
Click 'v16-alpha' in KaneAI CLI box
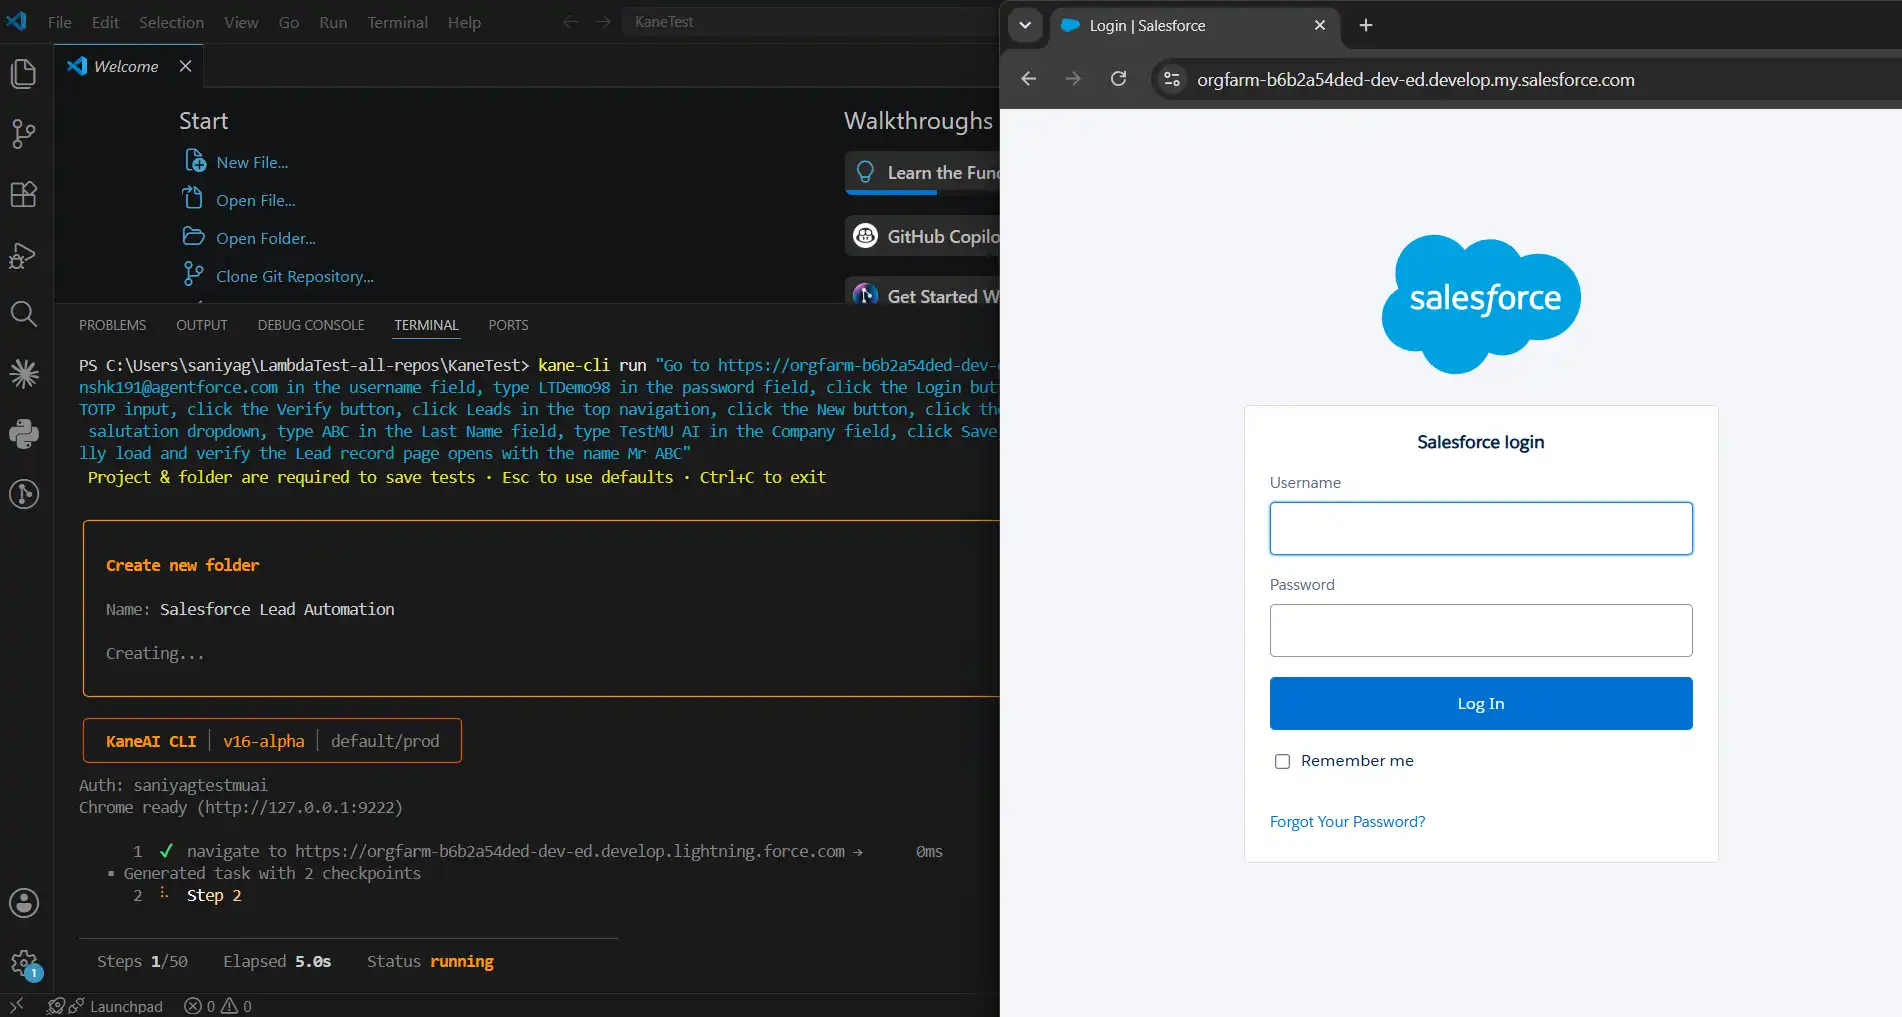tap(264, 741)
